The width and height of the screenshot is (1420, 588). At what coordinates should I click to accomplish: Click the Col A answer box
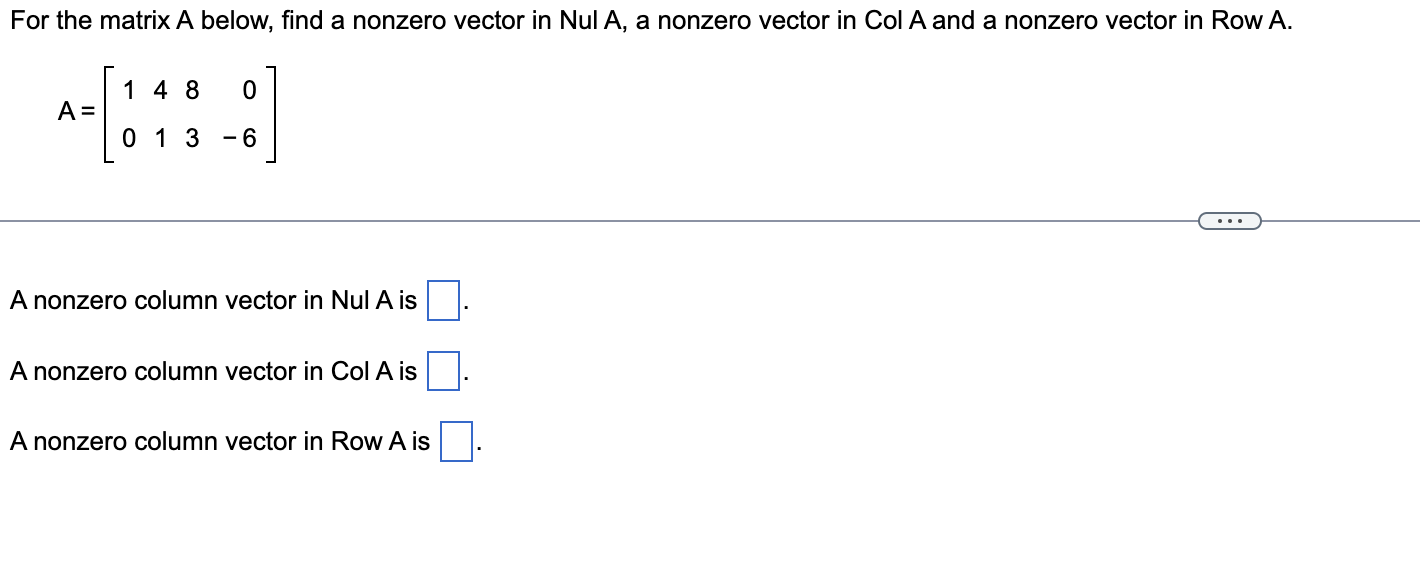click(441, 370)
